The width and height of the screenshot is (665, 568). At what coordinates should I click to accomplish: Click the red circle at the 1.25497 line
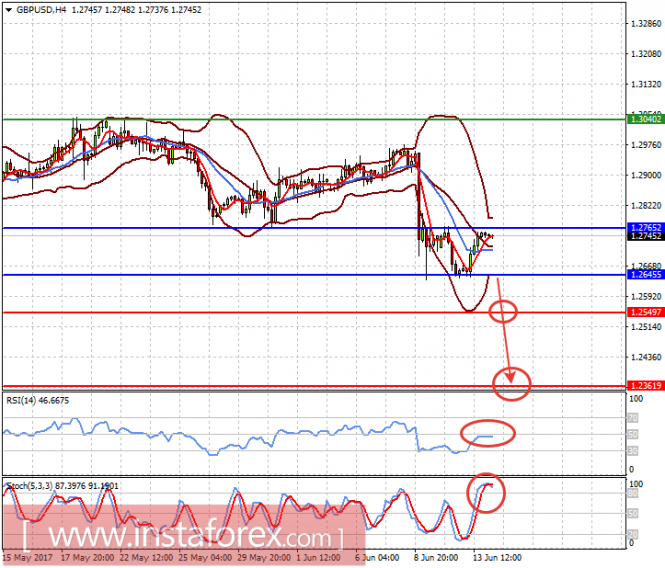(504, 312)
